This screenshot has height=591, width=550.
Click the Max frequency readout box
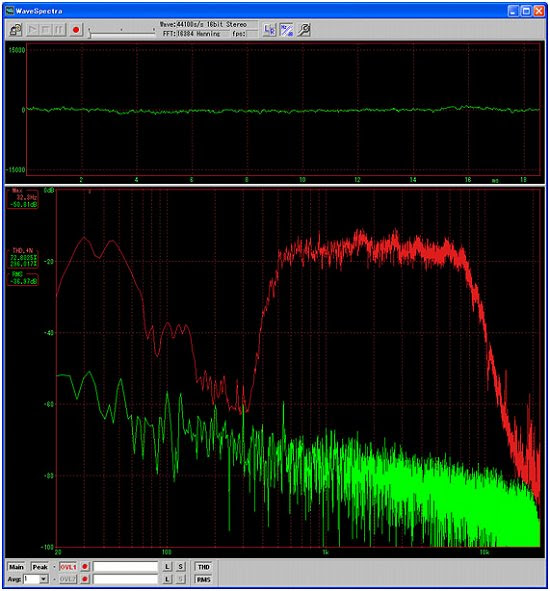click(23, 199)
